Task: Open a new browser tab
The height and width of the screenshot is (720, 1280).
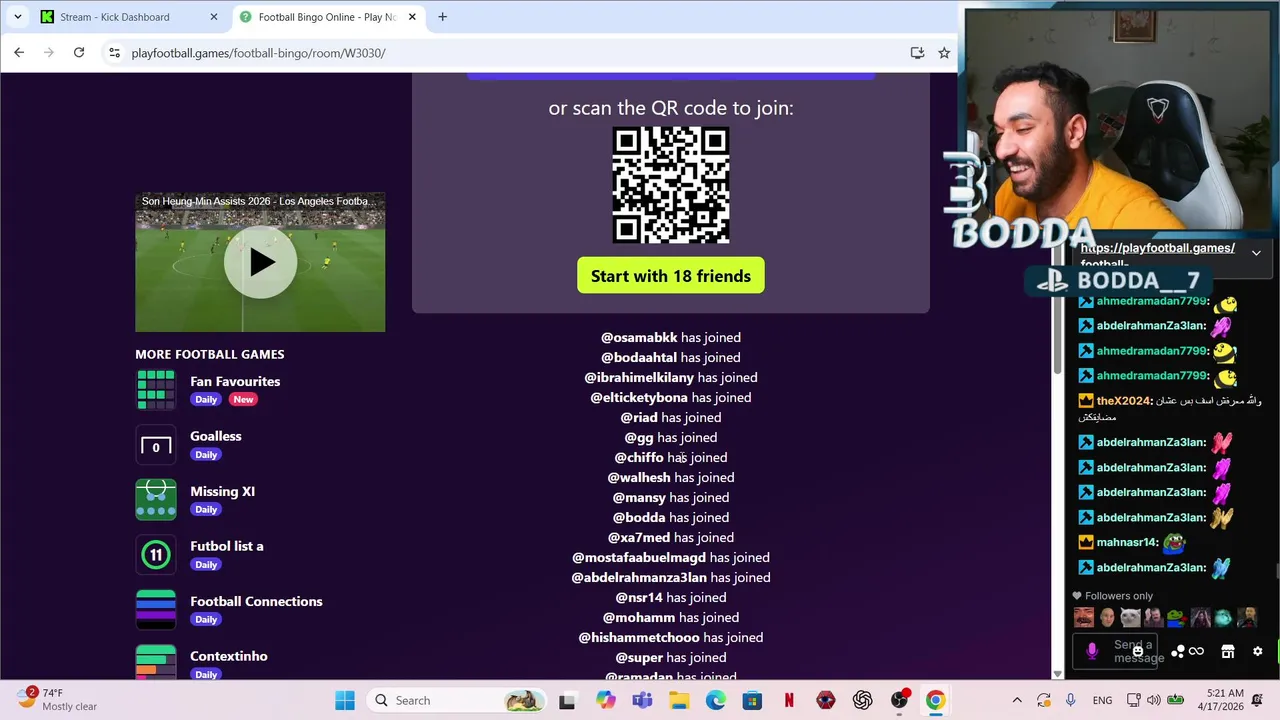Action: 442,17
